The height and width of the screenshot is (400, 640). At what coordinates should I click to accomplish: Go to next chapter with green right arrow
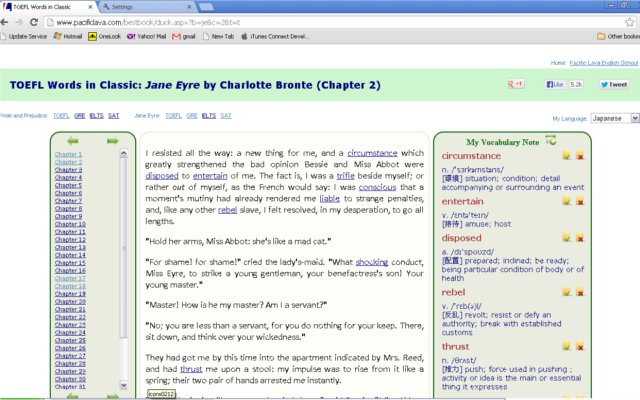113,141
